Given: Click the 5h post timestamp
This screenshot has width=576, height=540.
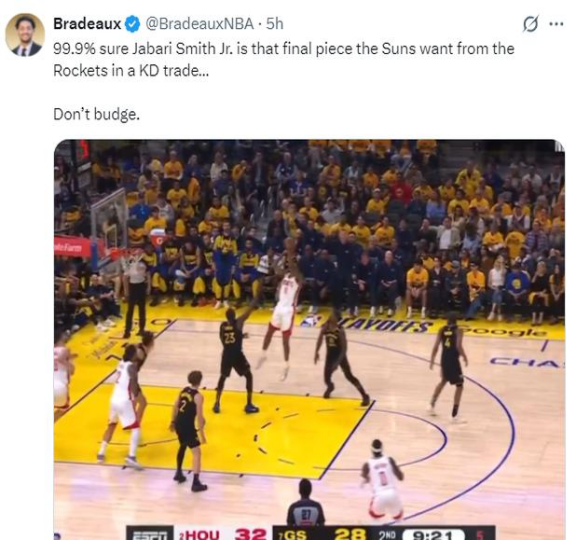Looking at the screenshot, I should coord(275,24).
